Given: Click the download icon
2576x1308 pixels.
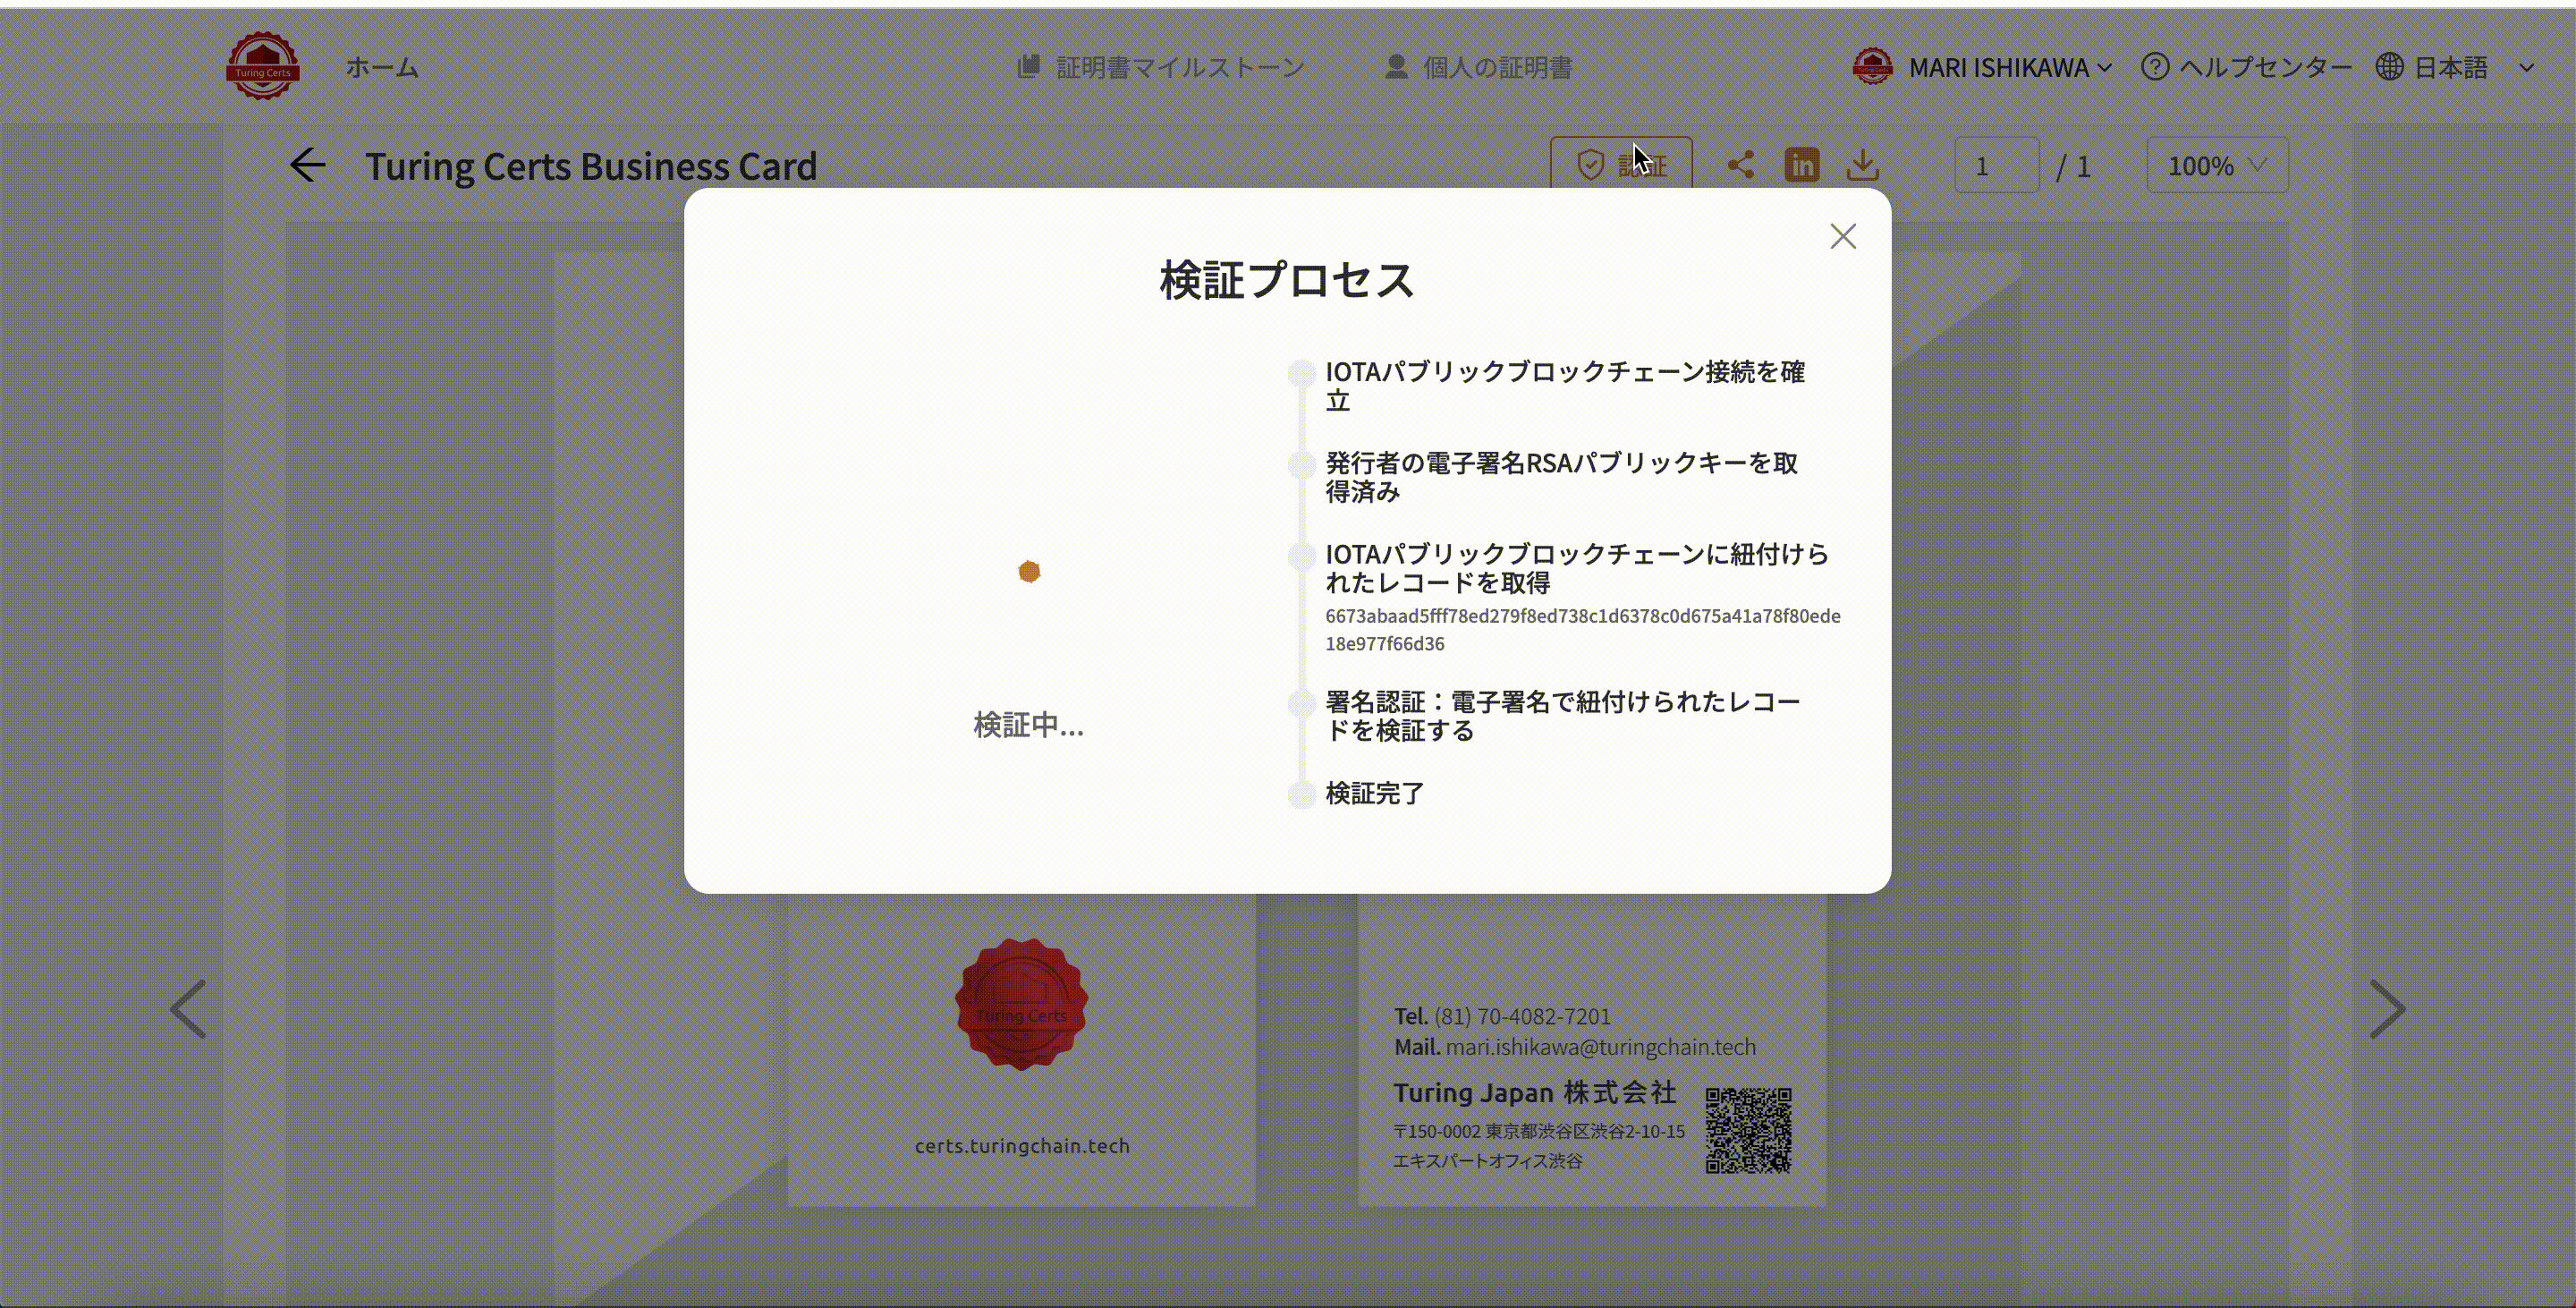Looking at the screenshot, I should pyautogui.click(x=1862, y=165).
